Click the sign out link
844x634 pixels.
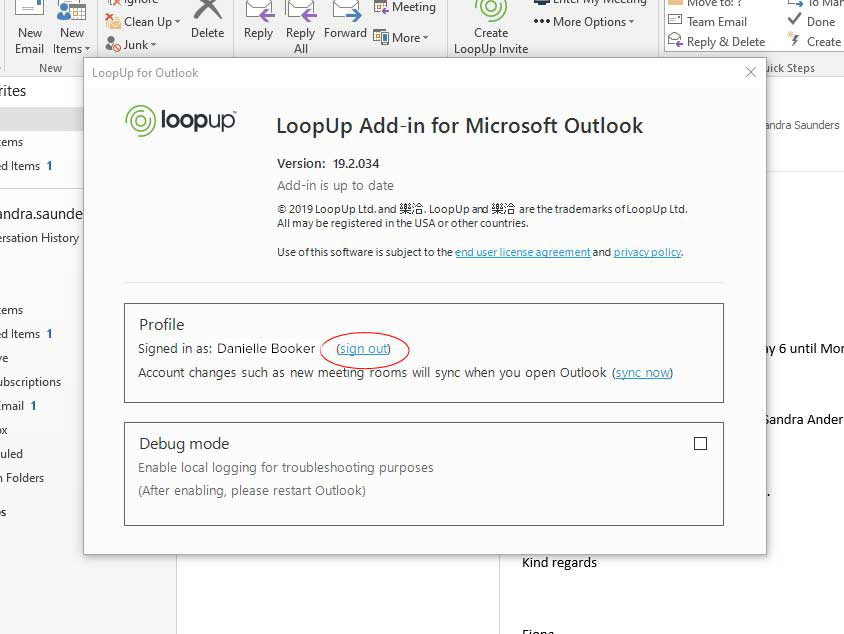point(363,349)
